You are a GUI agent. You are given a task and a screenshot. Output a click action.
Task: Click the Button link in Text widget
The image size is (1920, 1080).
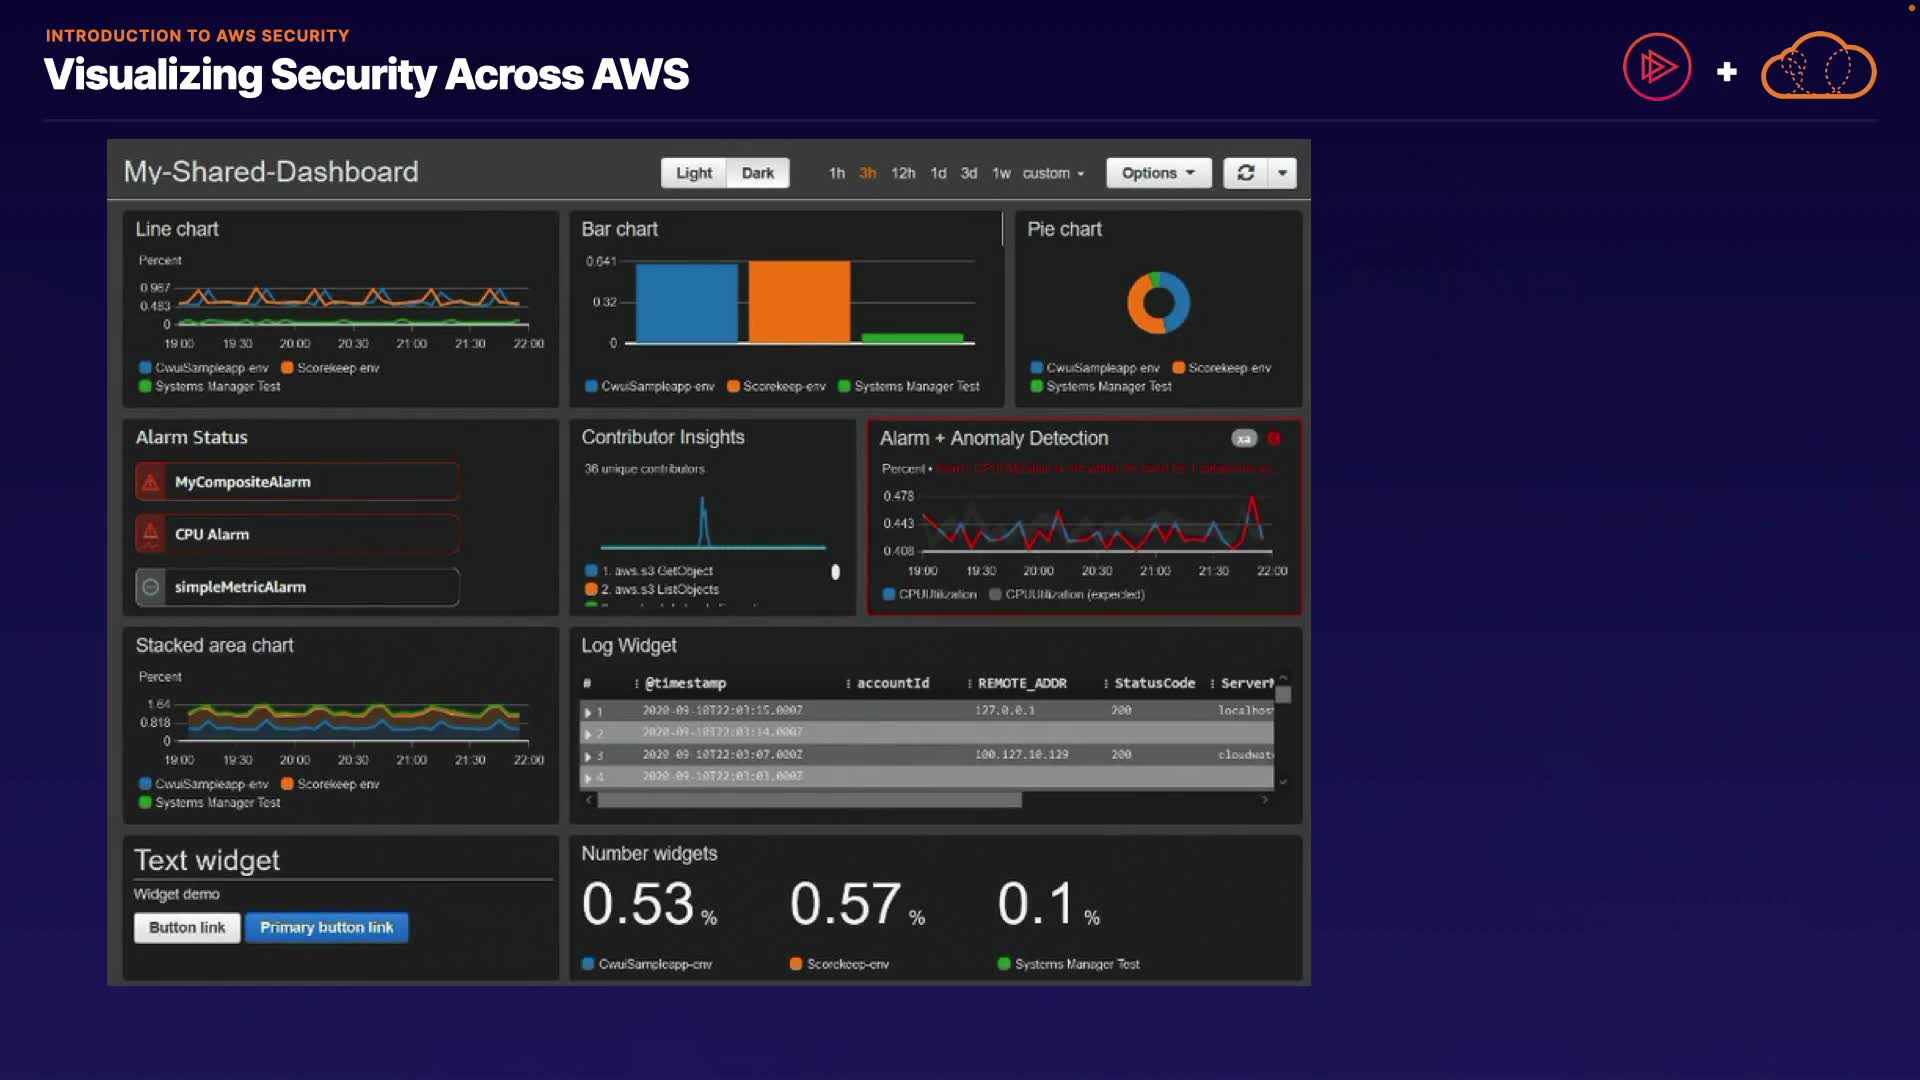(x=187, y=927)
